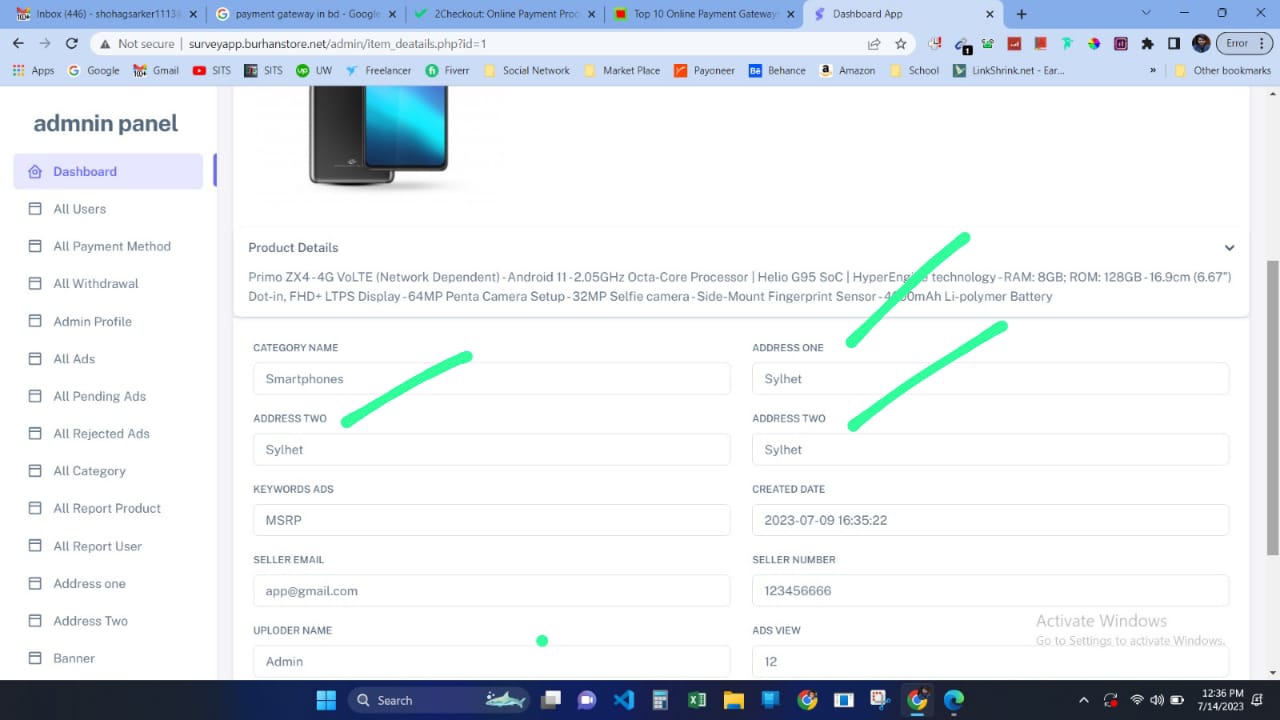Click the Dashboard home icon in sidebar
This screenshot has height=720, width=1280.
point(35,172)
